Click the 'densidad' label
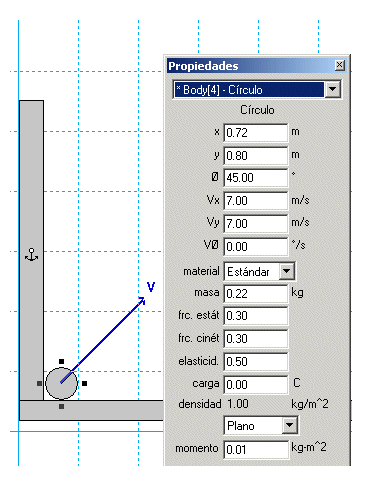 pos(200,404)
